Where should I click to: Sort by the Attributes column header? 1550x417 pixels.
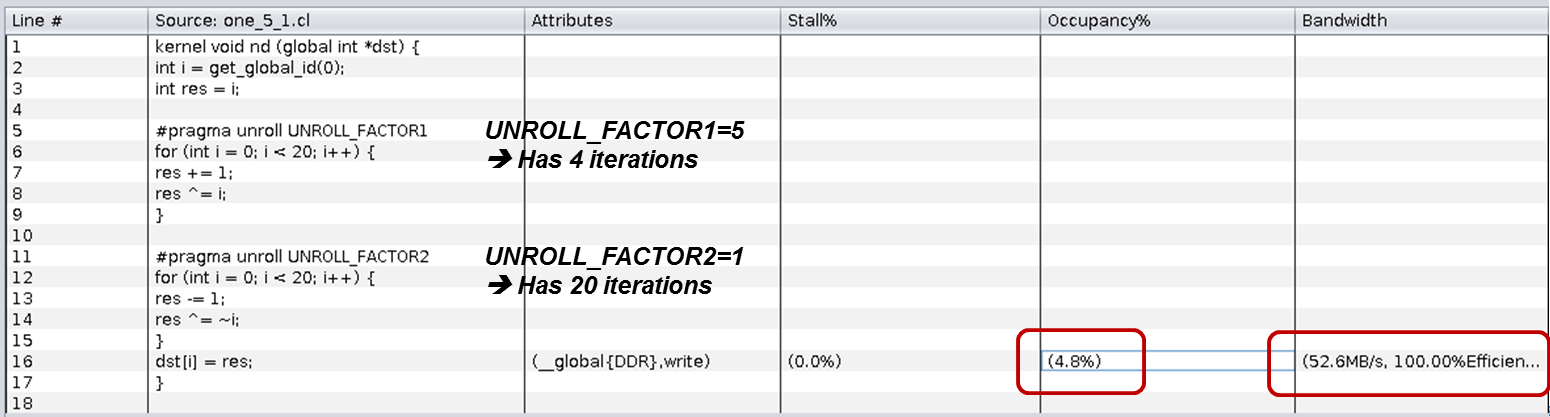[572, 20]
